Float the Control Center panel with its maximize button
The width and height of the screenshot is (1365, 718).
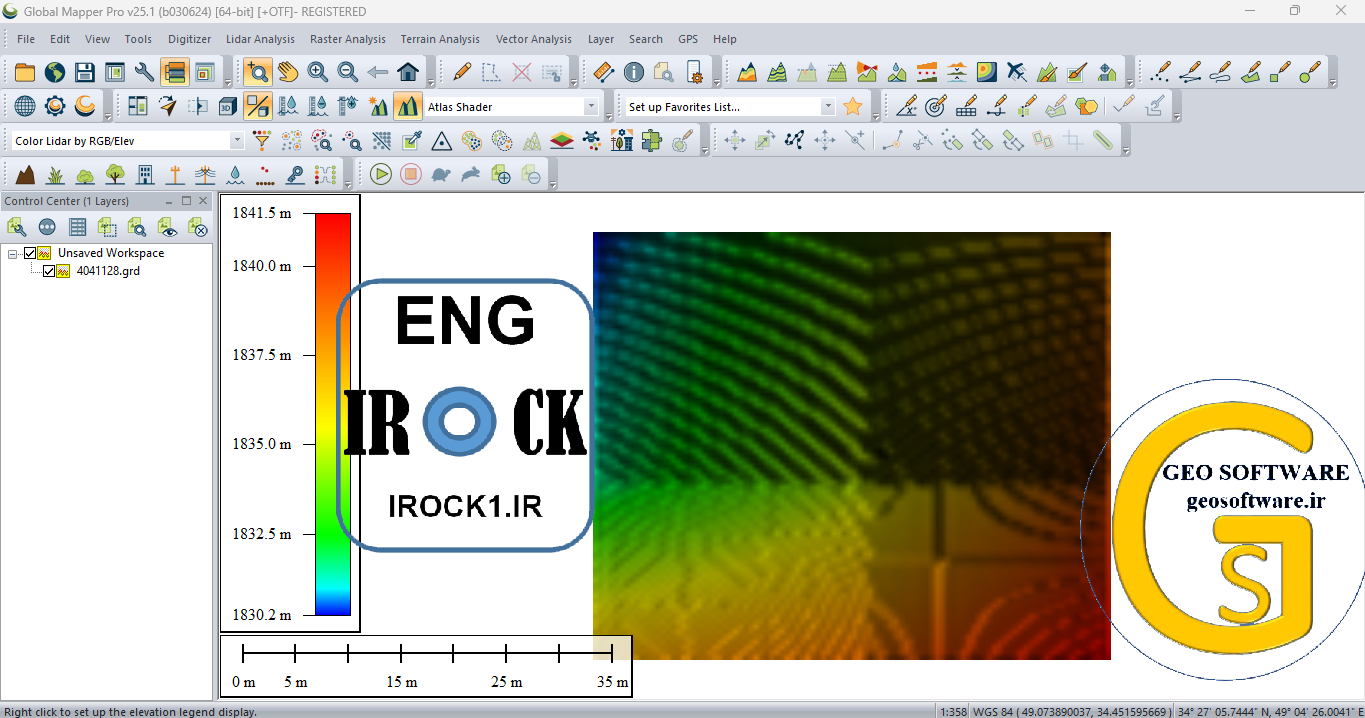pyautogui.click(x=186, y=201)
